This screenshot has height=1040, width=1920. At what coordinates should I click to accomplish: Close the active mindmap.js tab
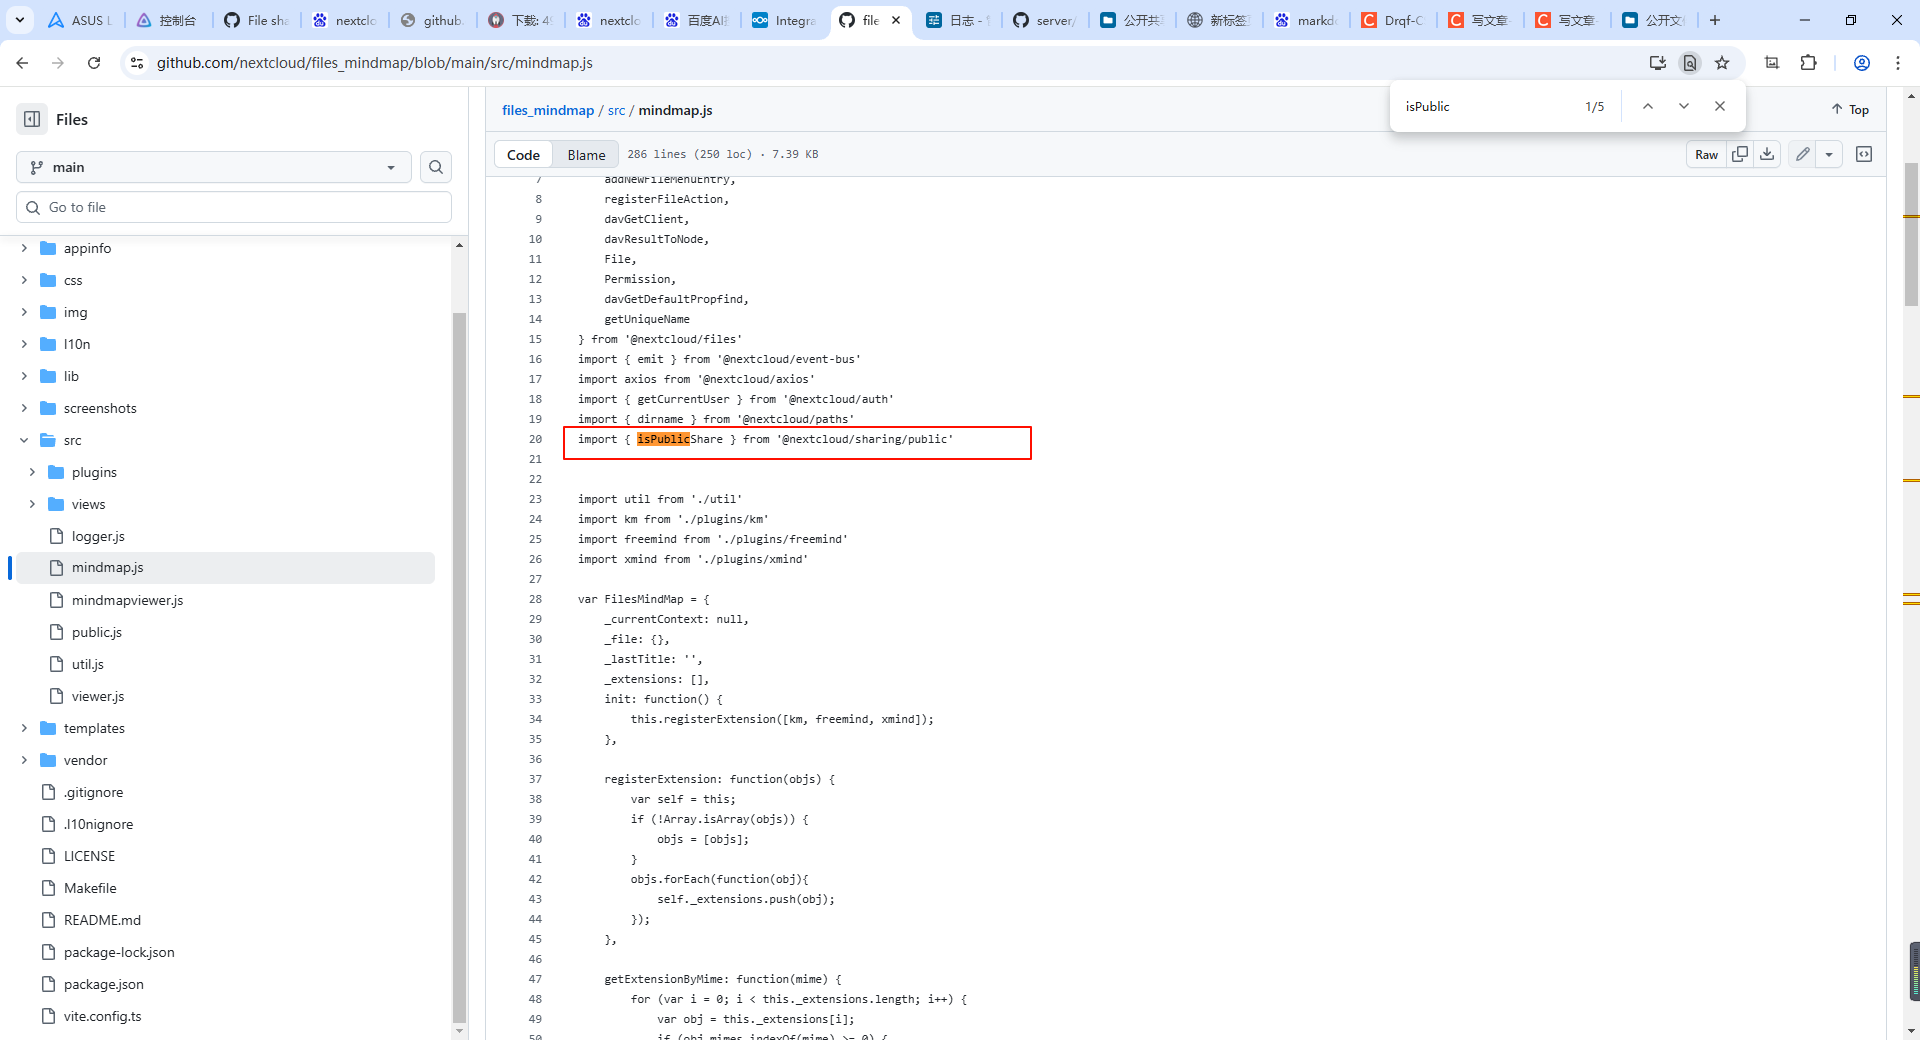896,20
